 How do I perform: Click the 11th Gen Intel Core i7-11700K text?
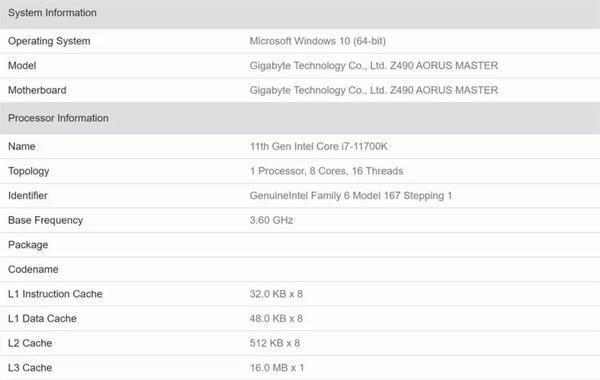click(319, 146)
